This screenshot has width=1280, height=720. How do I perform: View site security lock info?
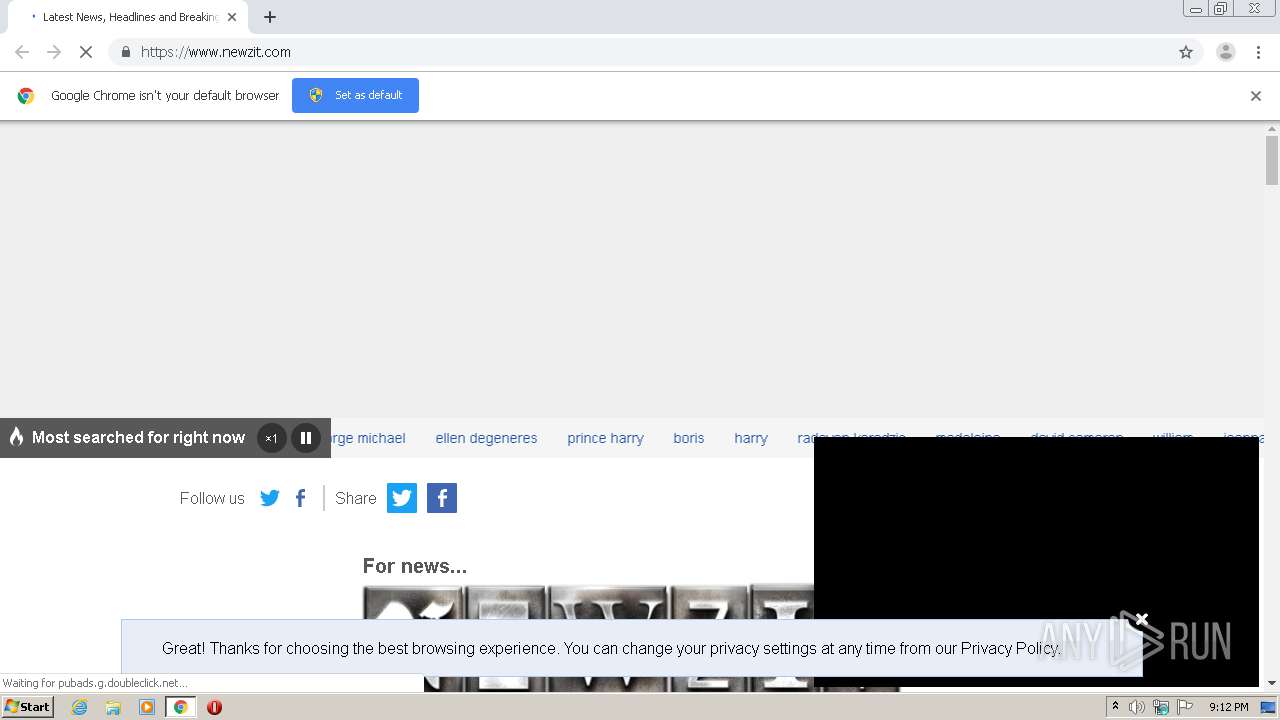click(x=125, y=52)
